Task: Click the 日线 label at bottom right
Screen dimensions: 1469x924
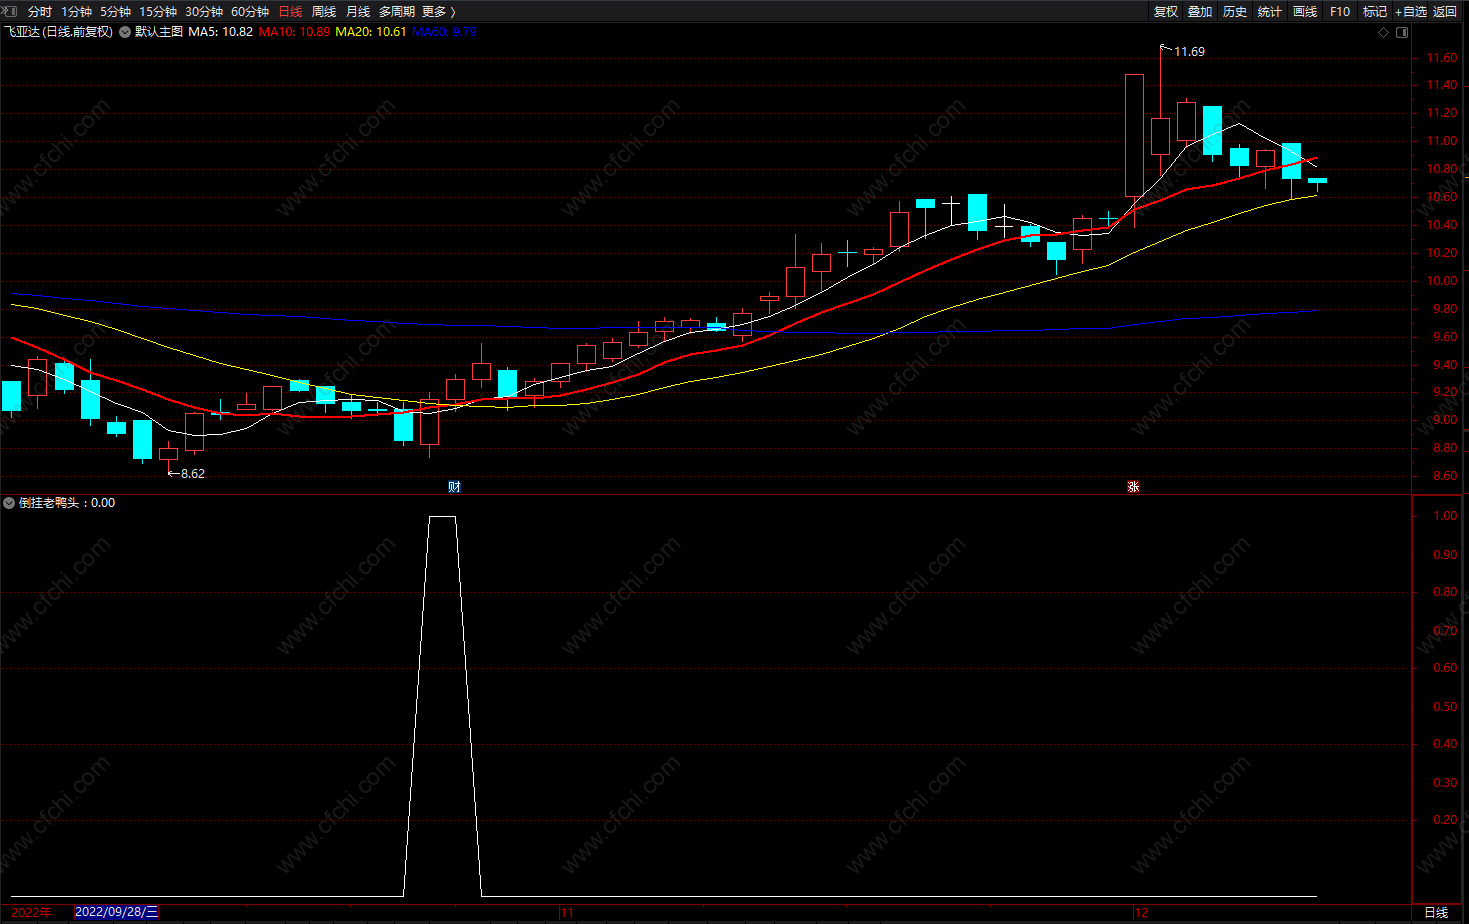Action: click(x=1436, y=912)
